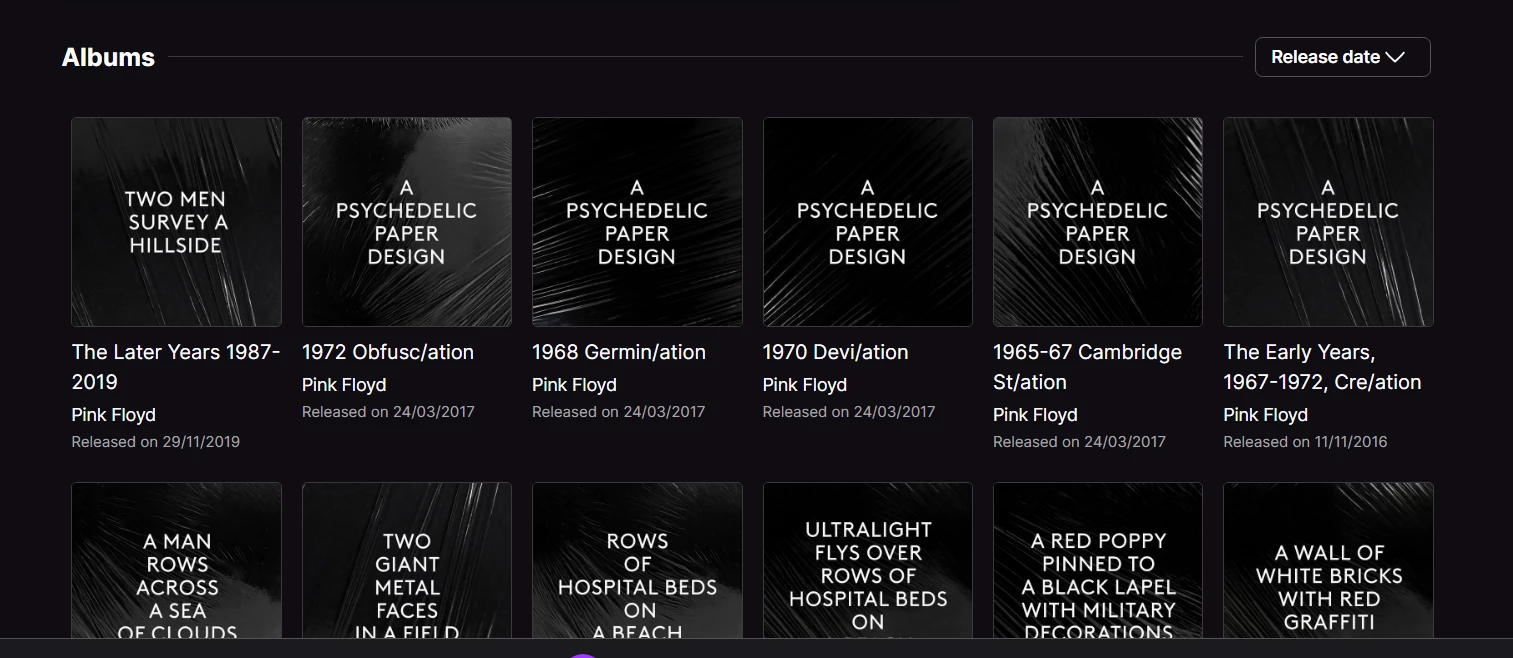Open the Rows of Hospital Beds on a Beach cover
The image size is (1513, 658).
click(637, 560)
